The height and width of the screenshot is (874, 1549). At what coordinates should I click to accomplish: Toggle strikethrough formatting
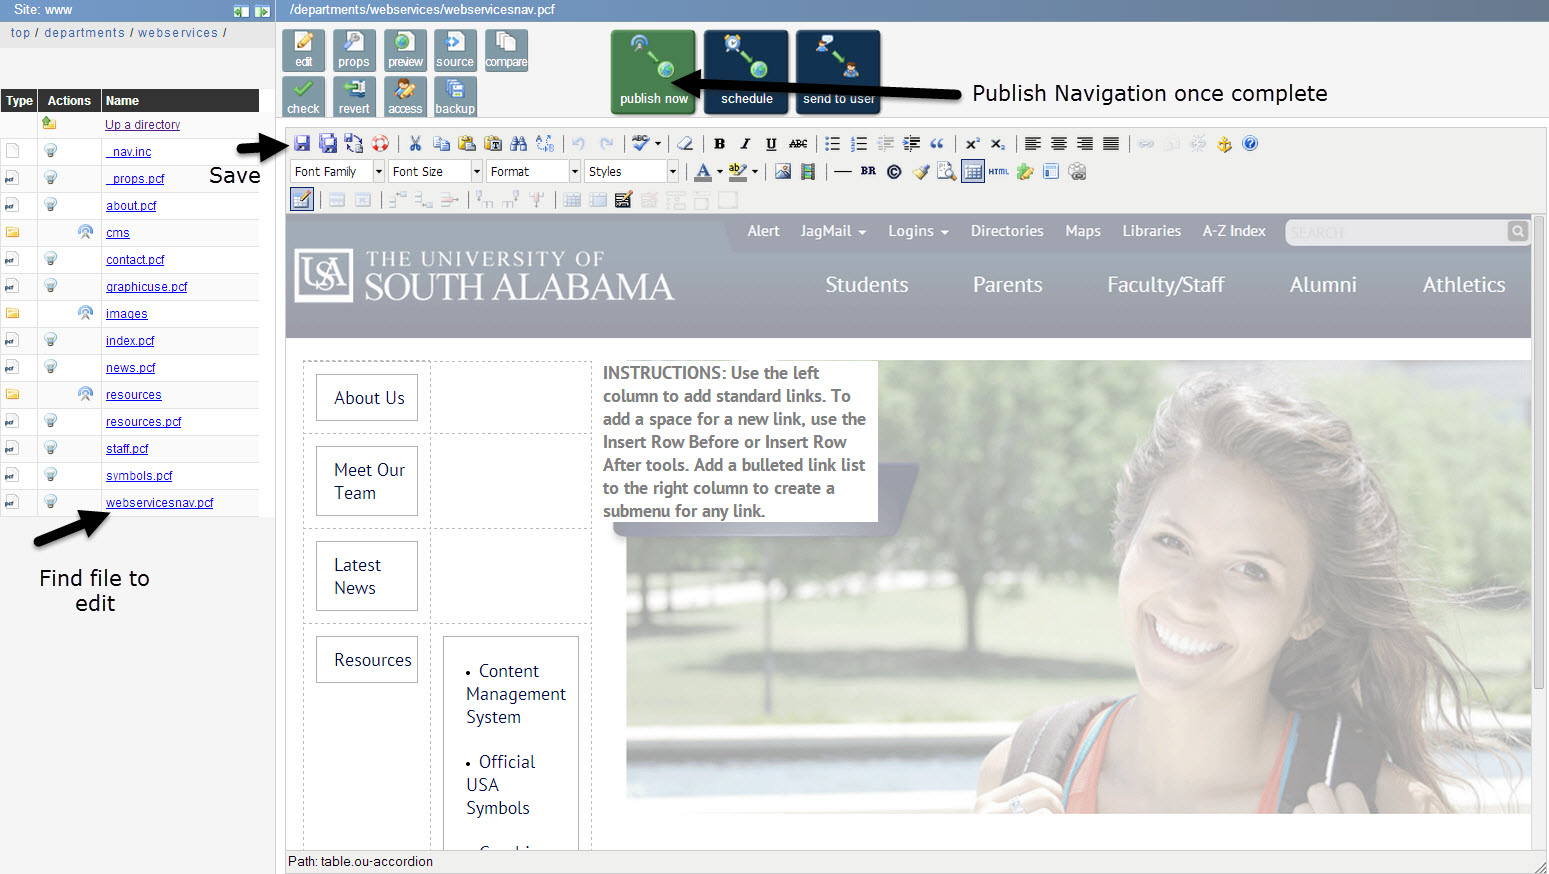798,144
